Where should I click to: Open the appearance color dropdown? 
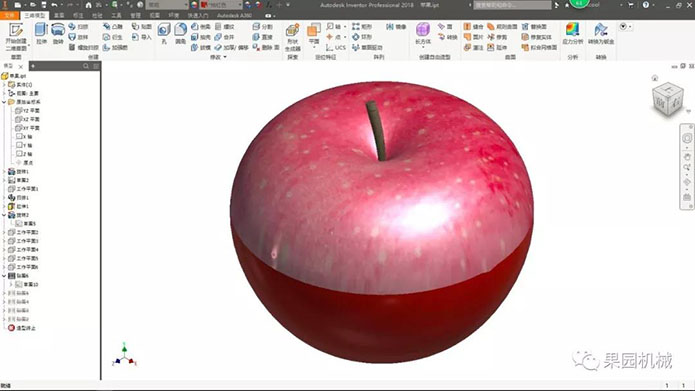click(222, 5)
